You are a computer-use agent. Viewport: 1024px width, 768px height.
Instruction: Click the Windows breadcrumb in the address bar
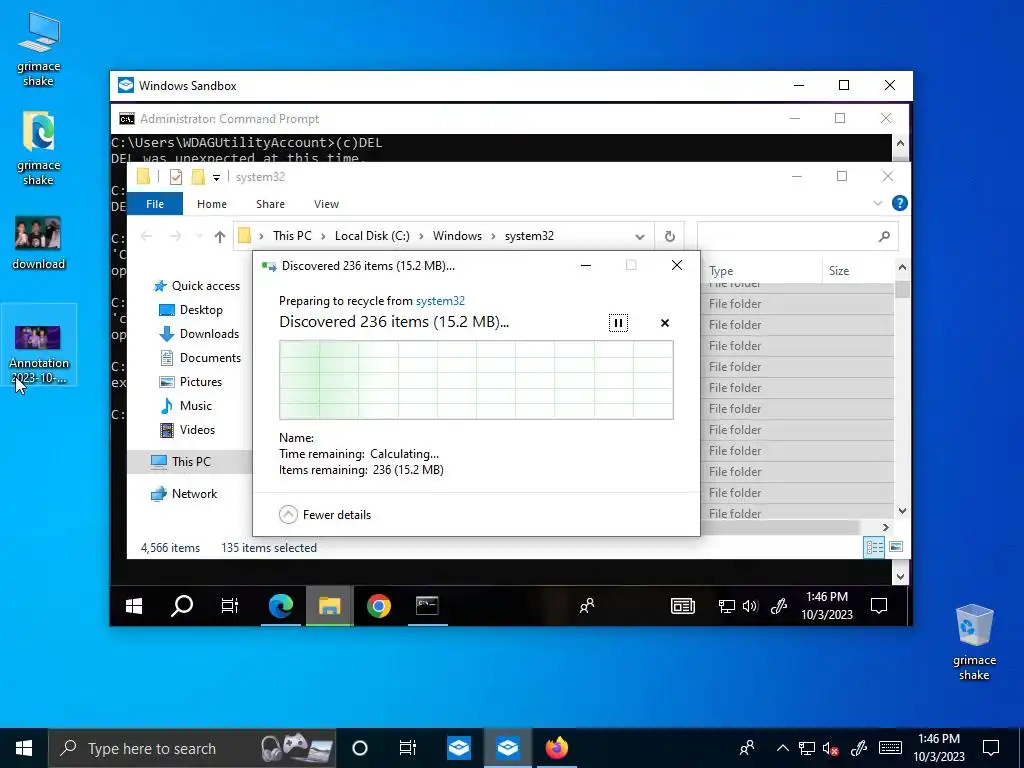457,236
